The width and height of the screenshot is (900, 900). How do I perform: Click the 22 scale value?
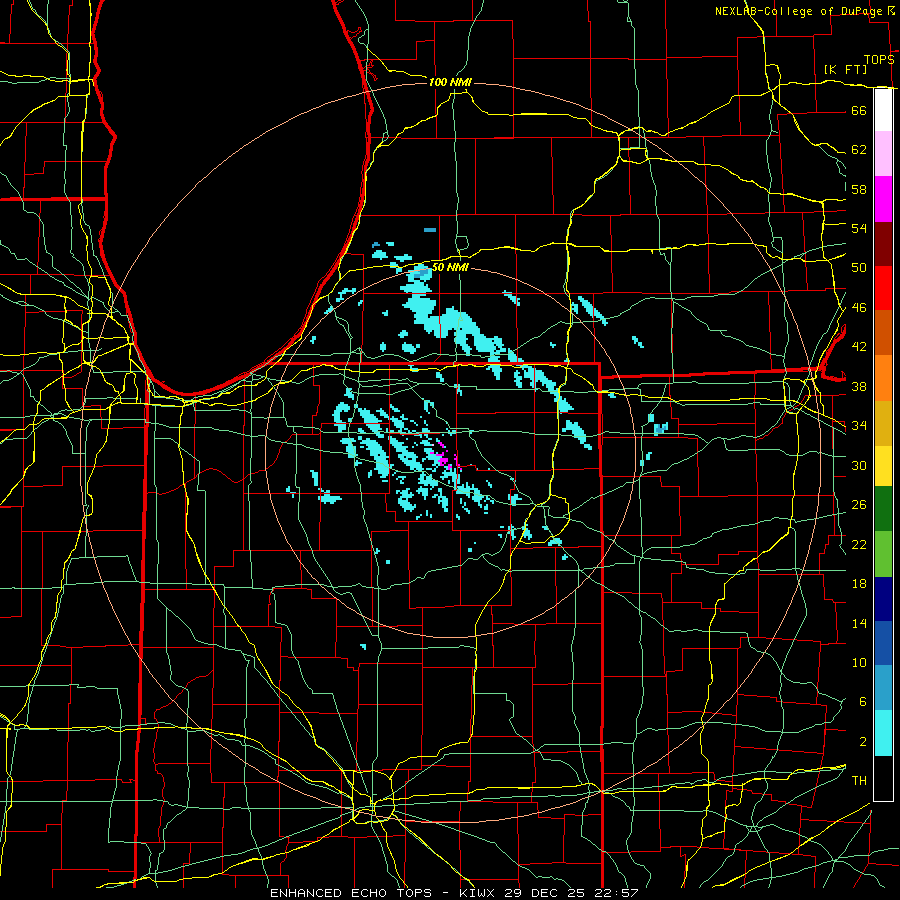pyautogui.click(x=859, y=544)
